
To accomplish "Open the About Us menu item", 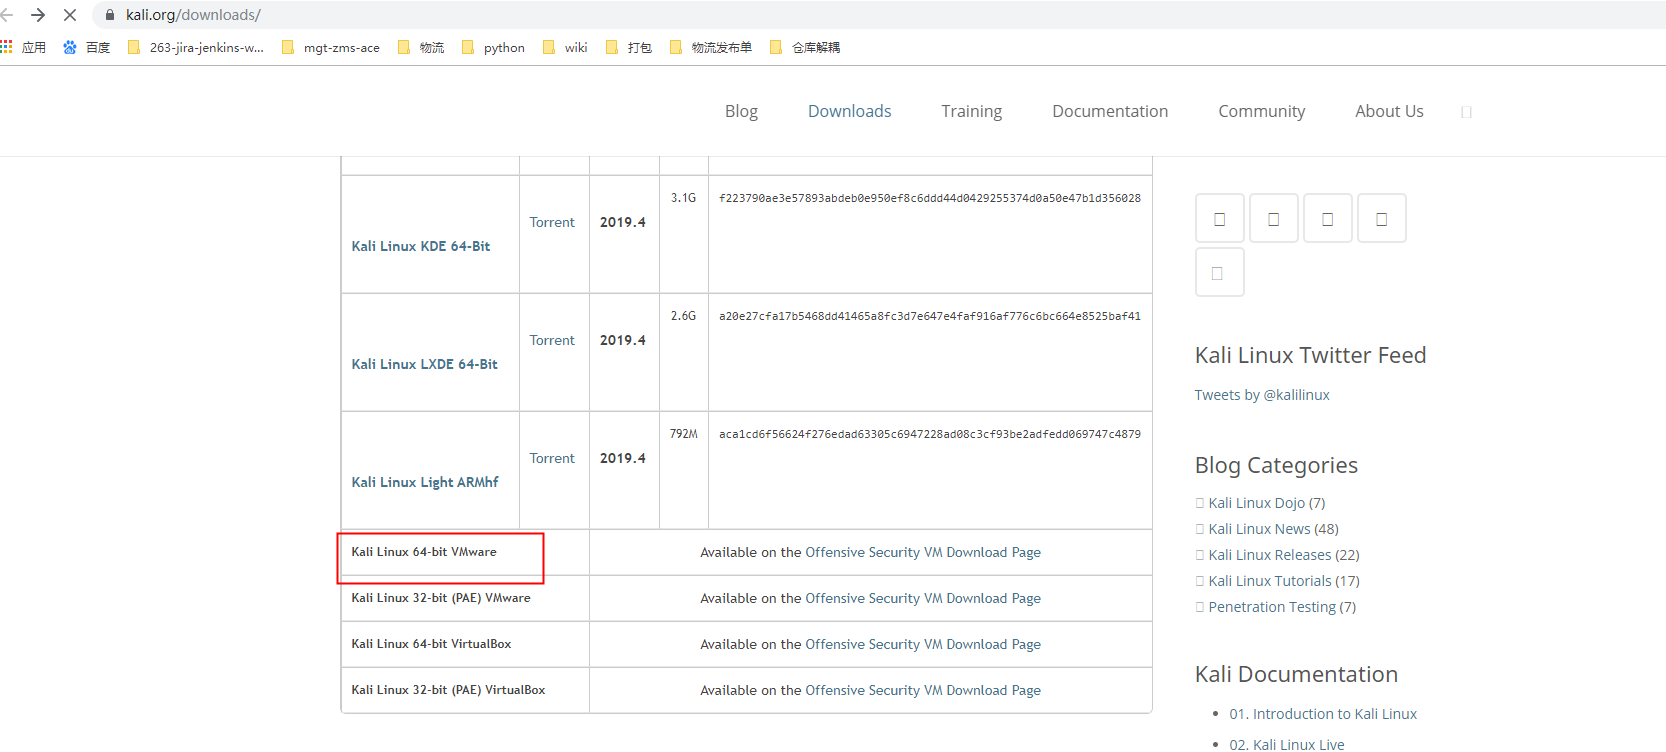I will point(1389,111).
